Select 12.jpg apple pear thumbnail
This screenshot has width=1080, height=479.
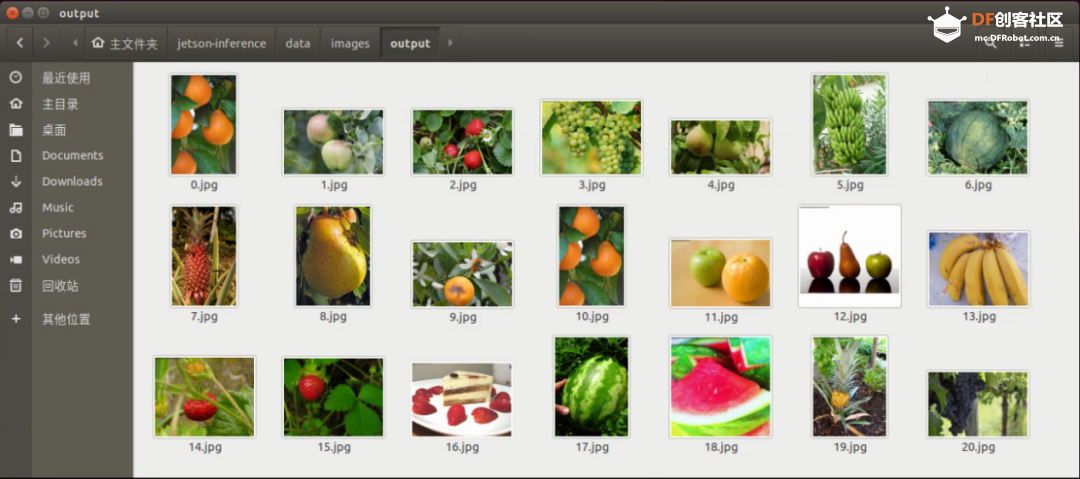click(850, 256)
